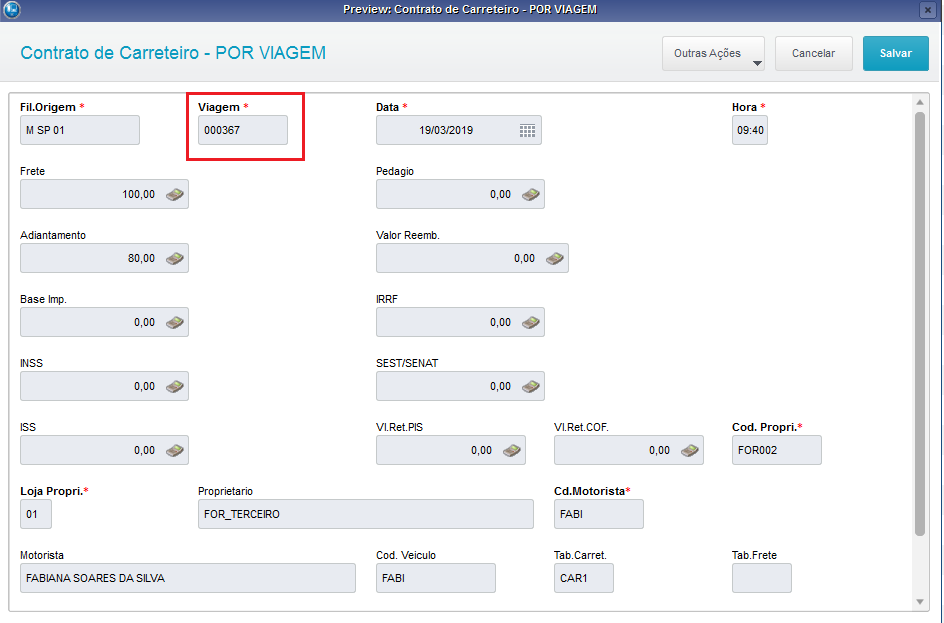
Task: Click the Fil.Origem input field
Action: pos(80,130)
